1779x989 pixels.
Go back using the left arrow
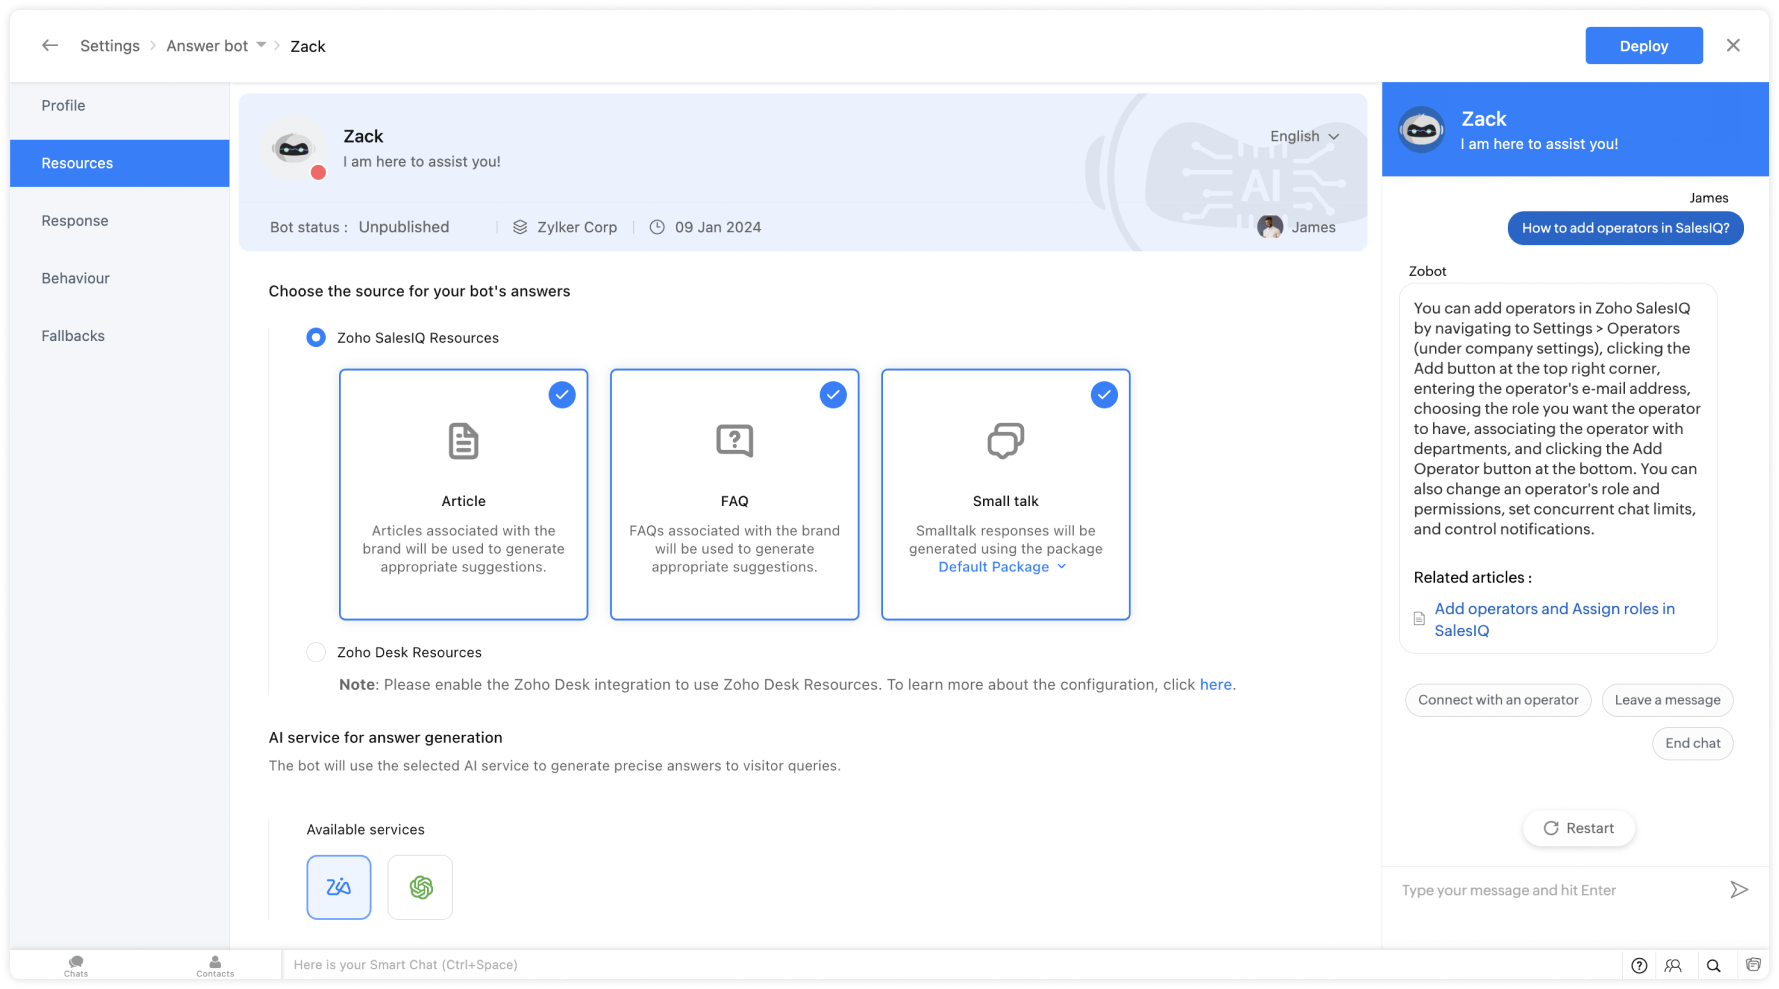click(50, 46)
